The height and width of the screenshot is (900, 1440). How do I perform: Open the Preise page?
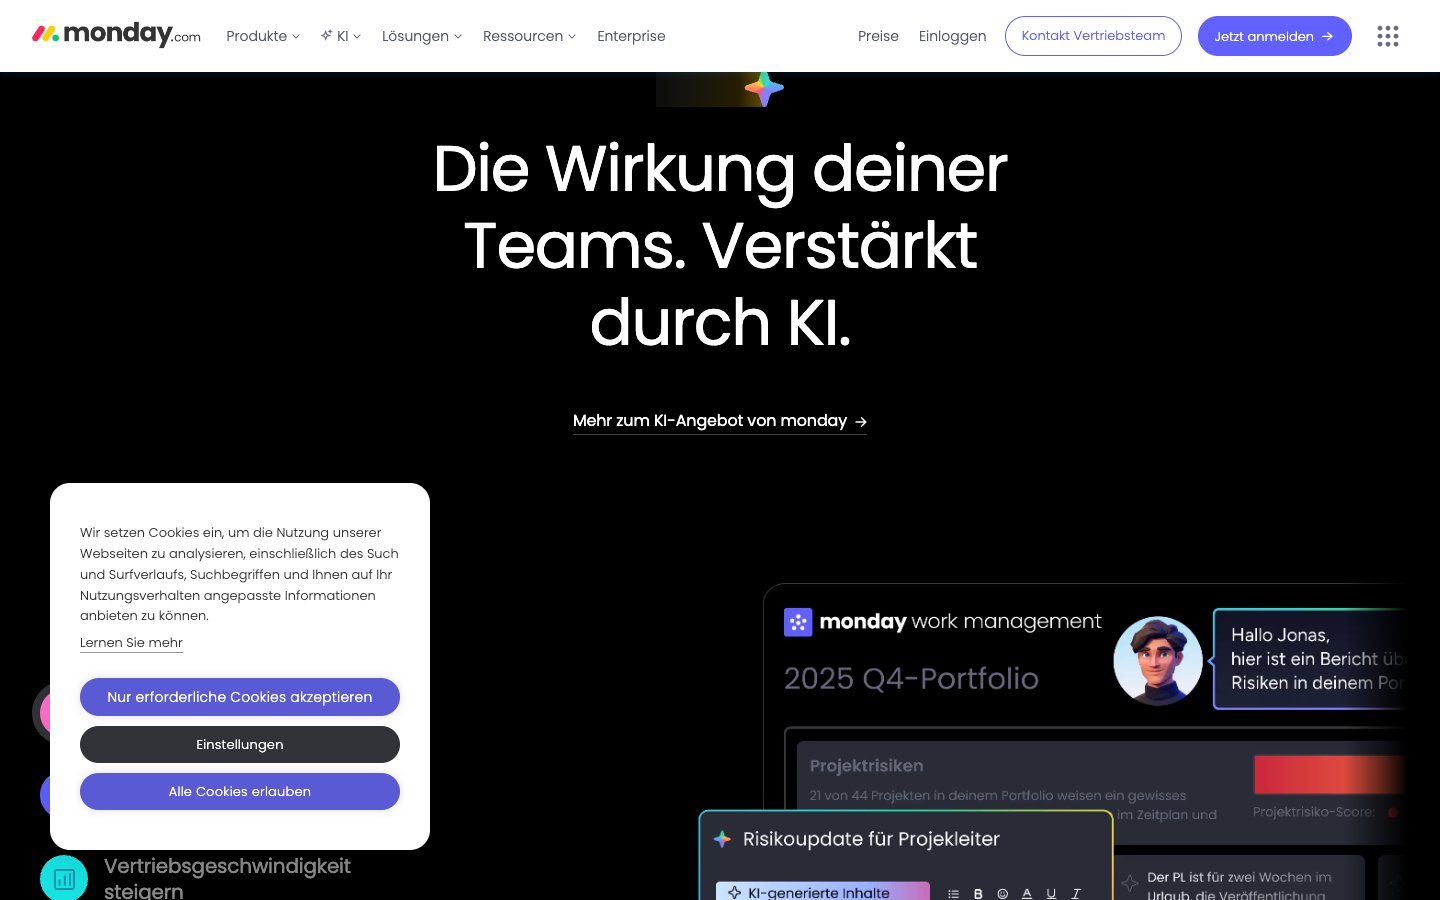pos(878,36)
